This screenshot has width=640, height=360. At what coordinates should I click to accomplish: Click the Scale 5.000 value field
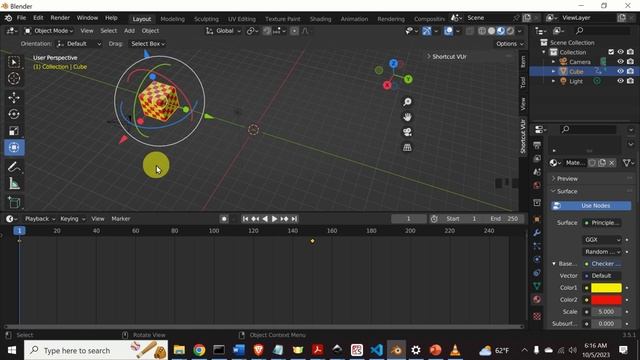tap(606, 311)
